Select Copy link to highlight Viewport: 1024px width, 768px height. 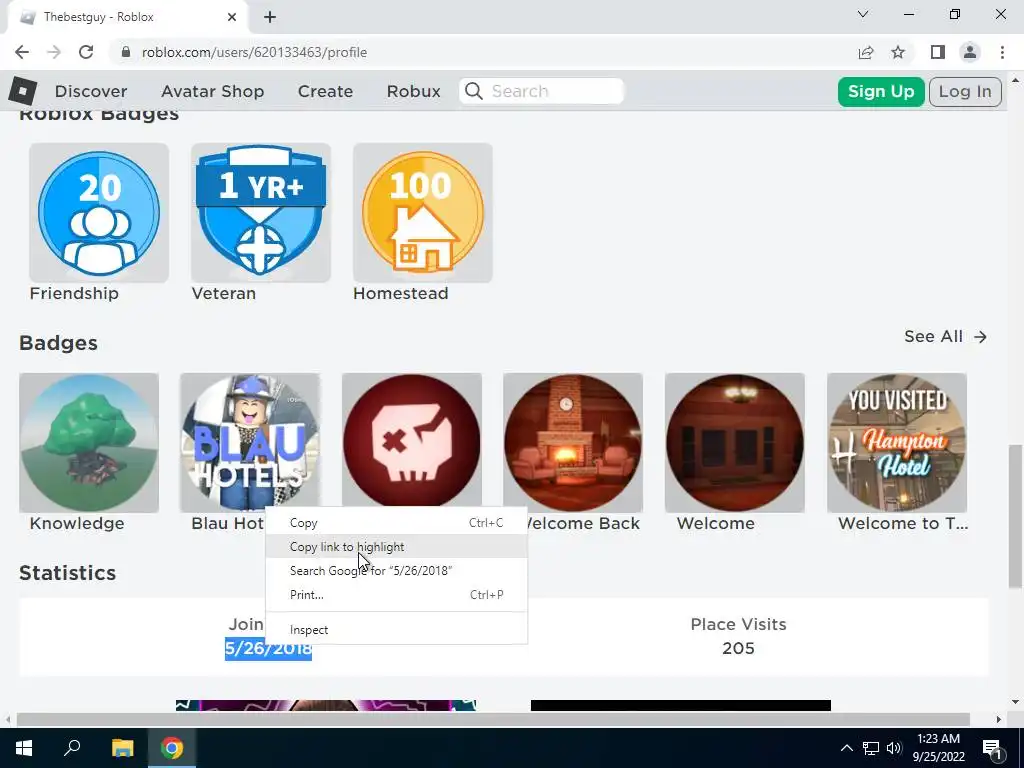[396, 547]
